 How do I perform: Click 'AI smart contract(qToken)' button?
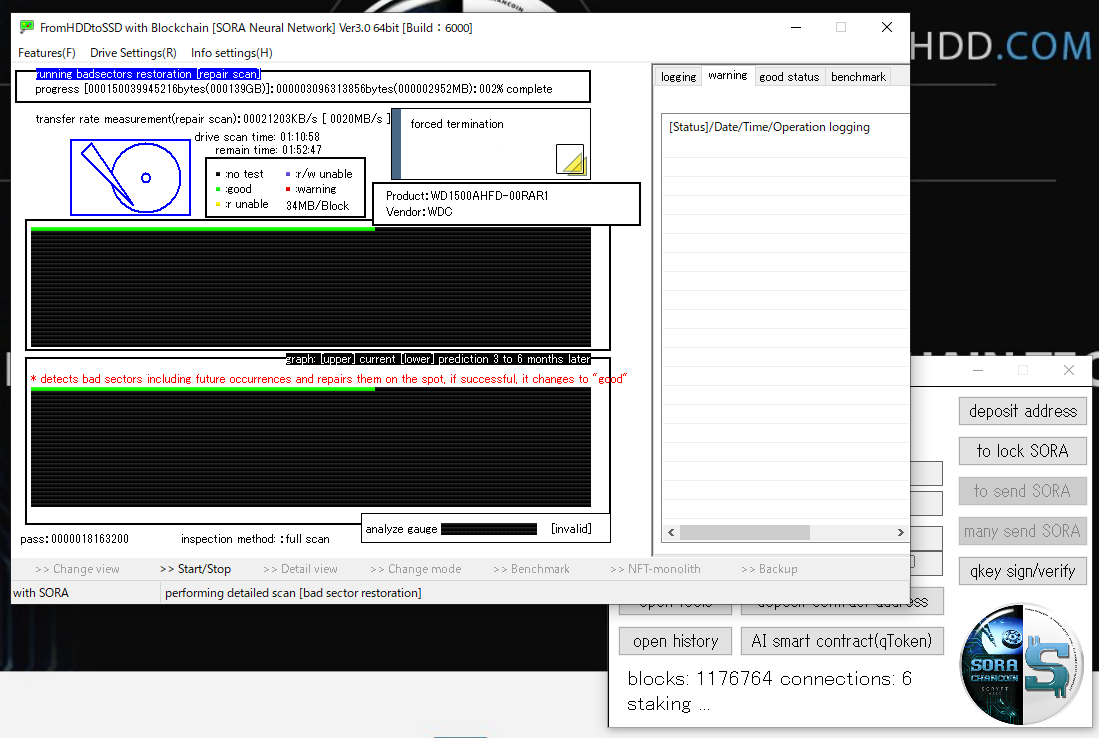click(x=842, y=641)
